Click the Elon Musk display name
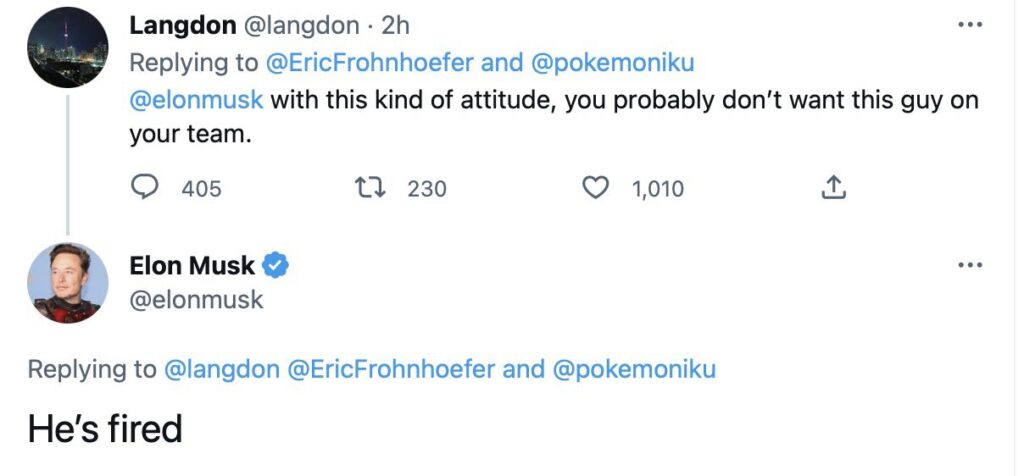1024x476 pixels. coord(192,265)
